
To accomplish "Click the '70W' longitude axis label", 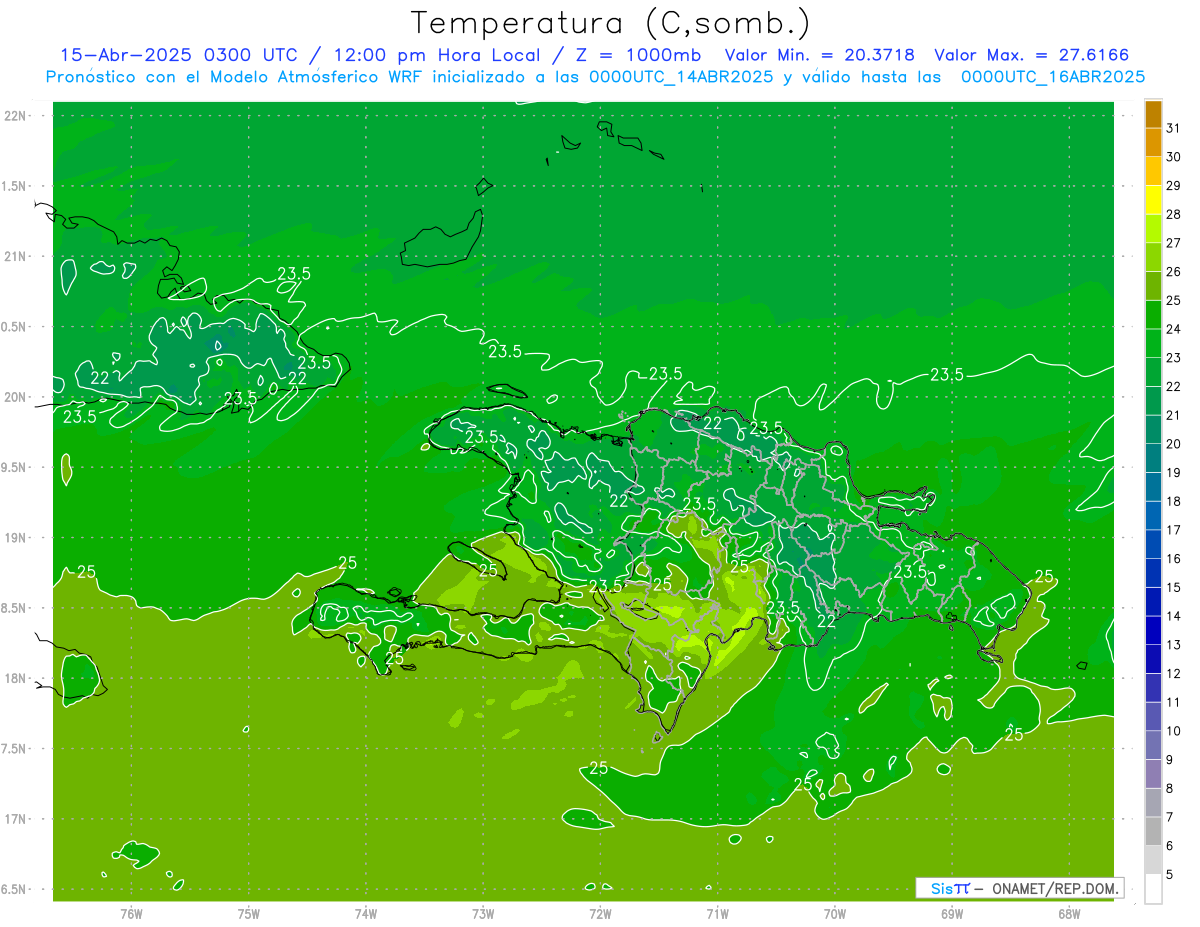I will (835, 913).
